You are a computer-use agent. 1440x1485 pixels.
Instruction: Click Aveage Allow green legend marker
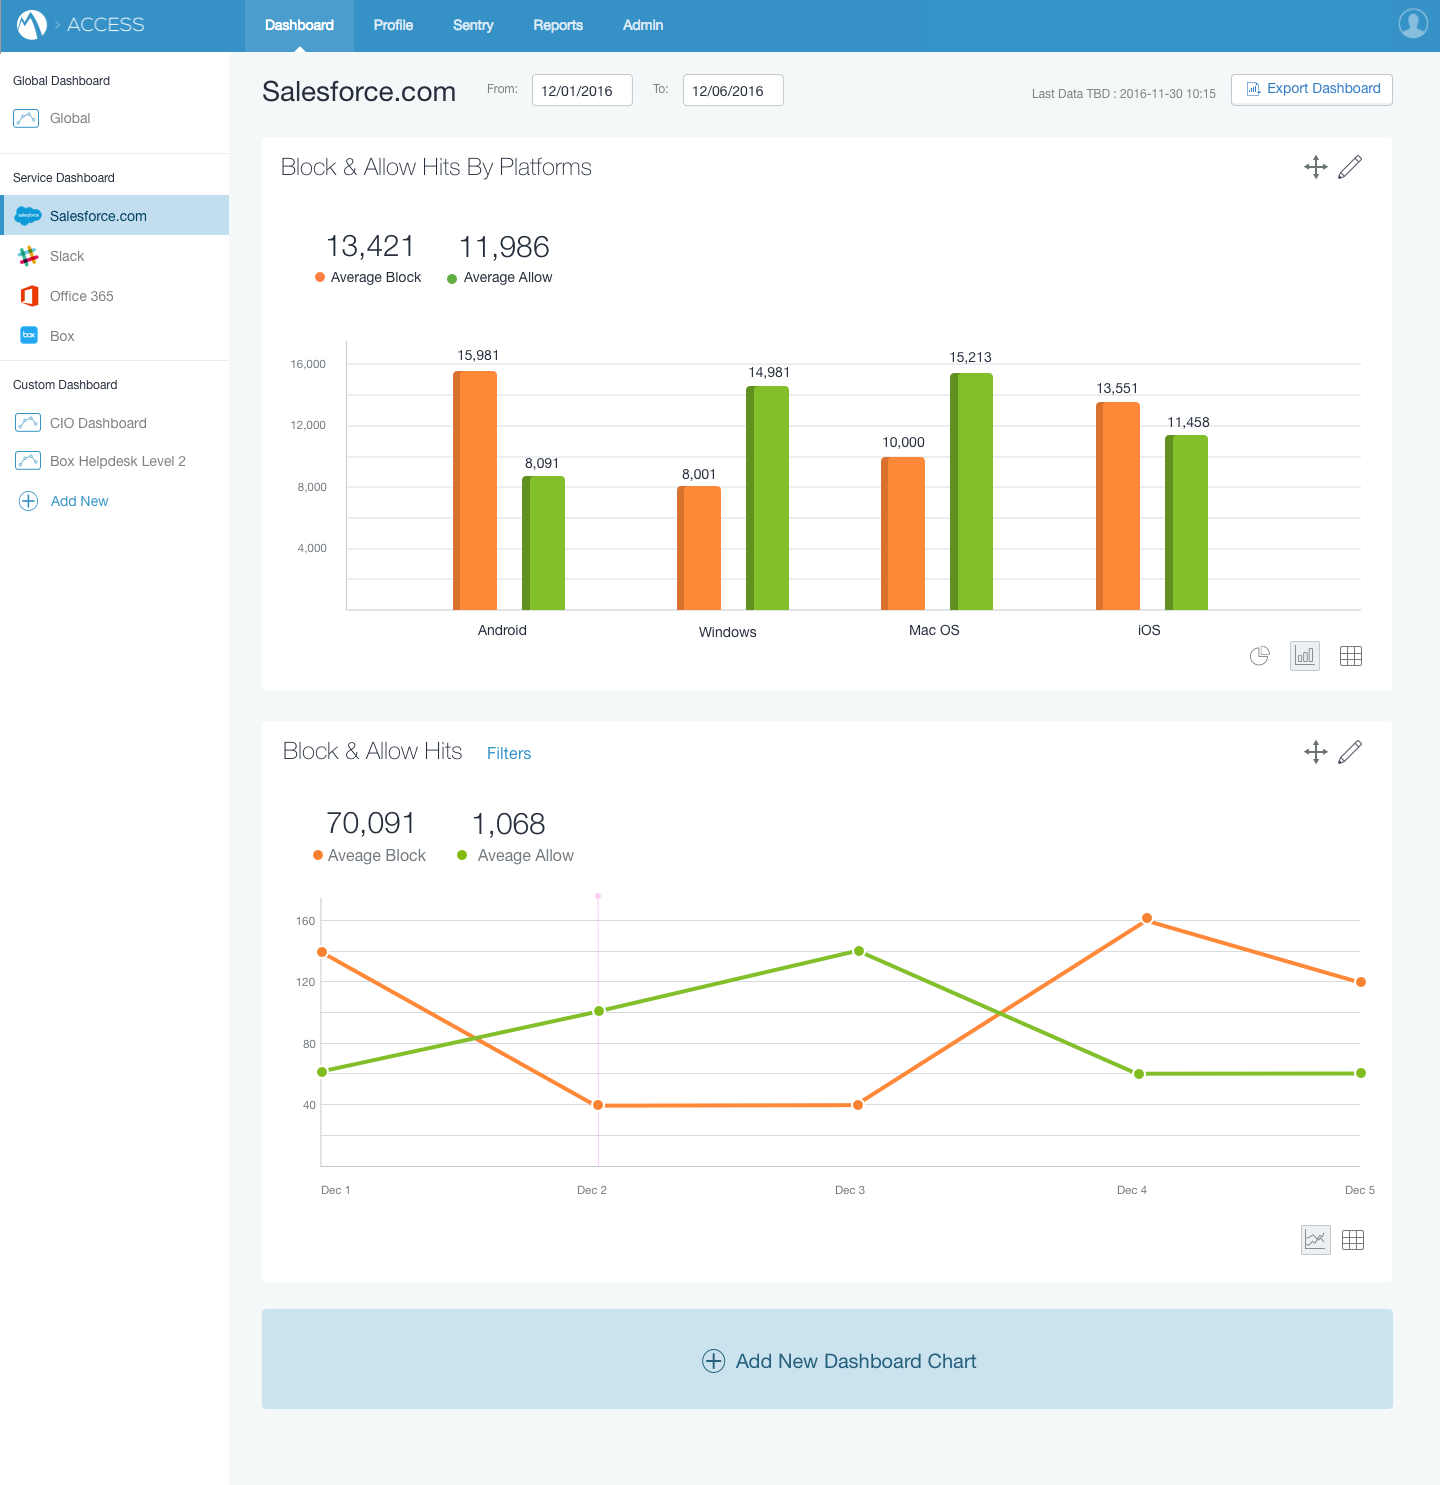(462, 855)
